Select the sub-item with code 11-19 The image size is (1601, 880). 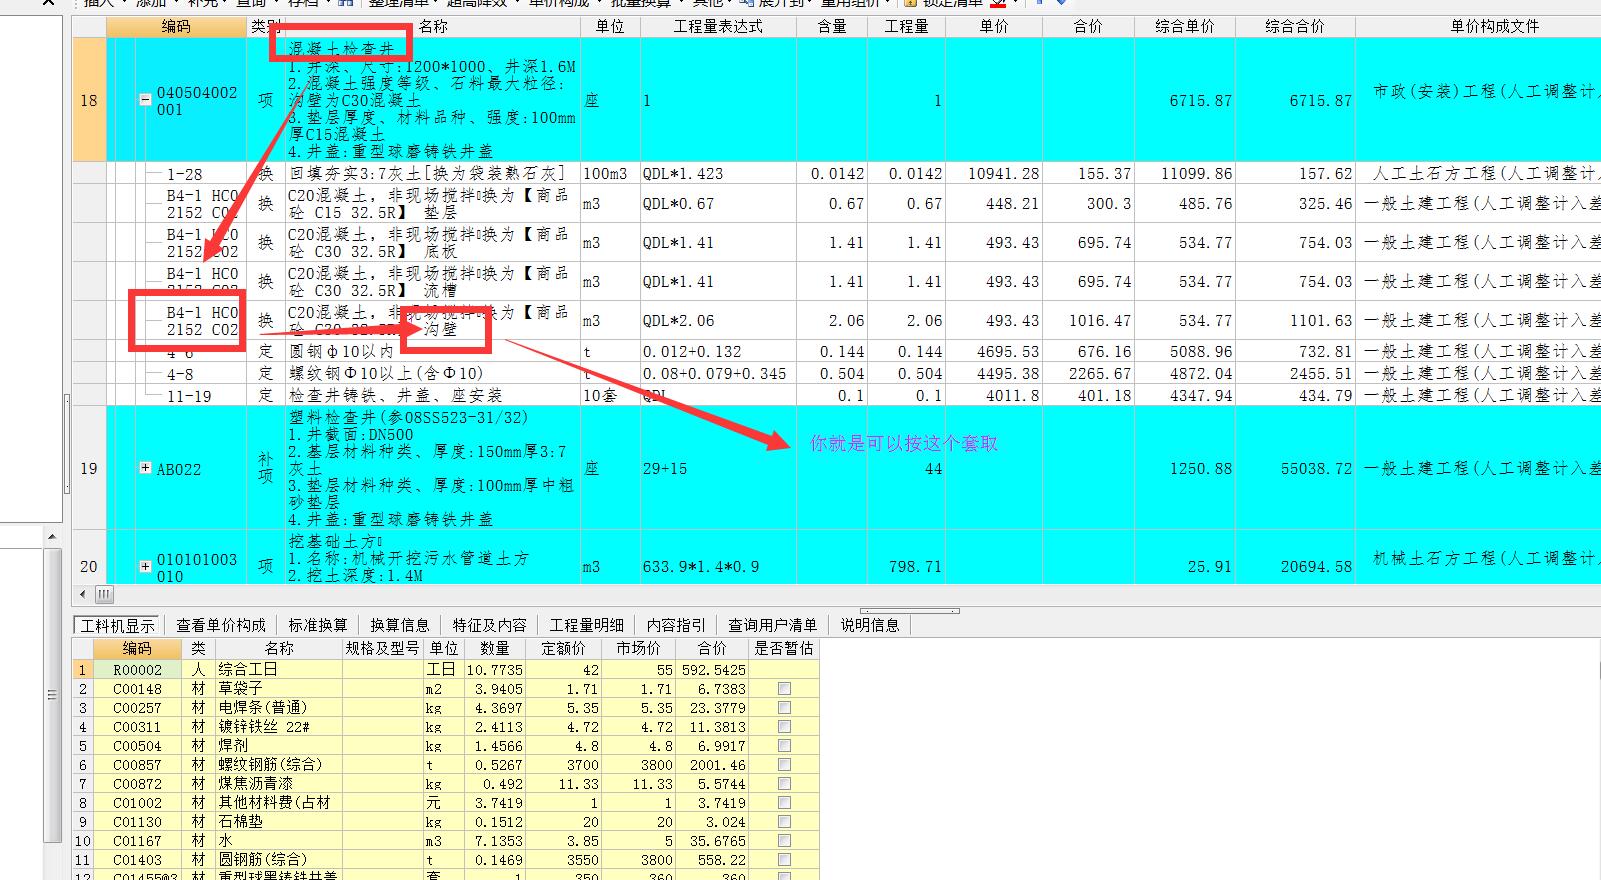point(189,395)
